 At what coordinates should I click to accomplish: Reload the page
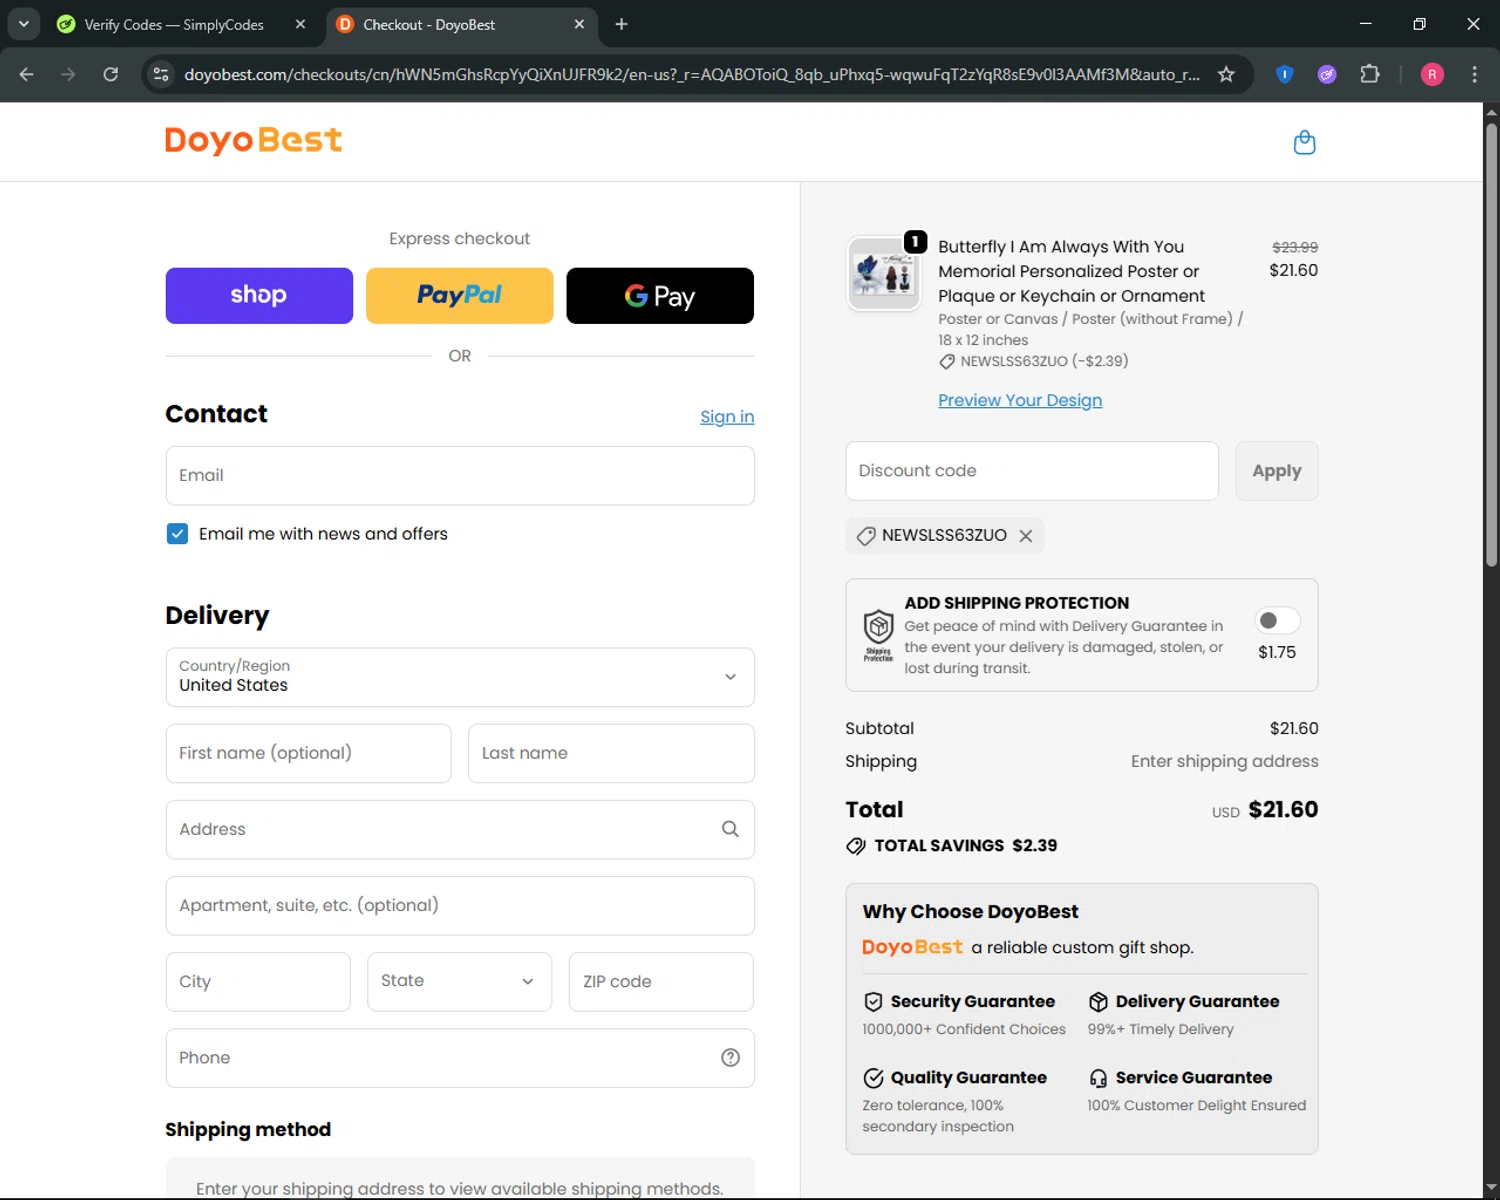pos(111,74)
